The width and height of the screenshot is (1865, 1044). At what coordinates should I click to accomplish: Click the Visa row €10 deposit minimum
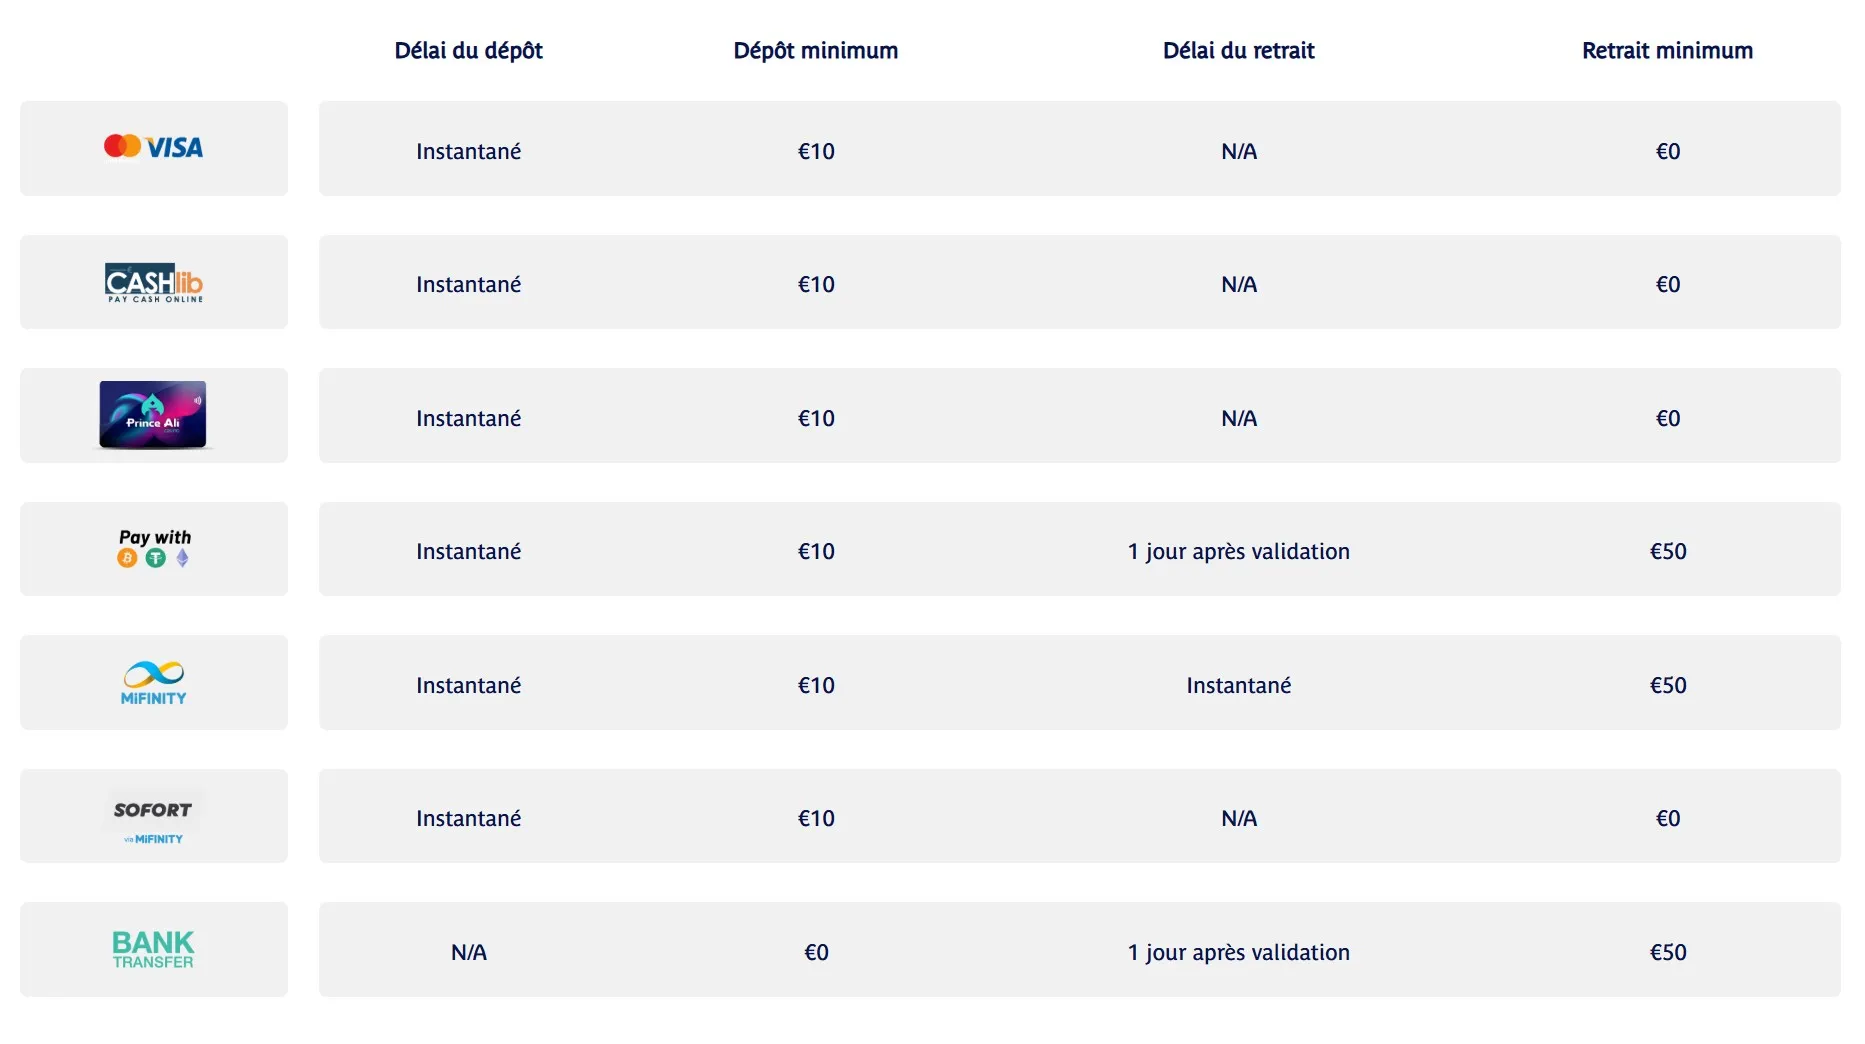(815, 151)
